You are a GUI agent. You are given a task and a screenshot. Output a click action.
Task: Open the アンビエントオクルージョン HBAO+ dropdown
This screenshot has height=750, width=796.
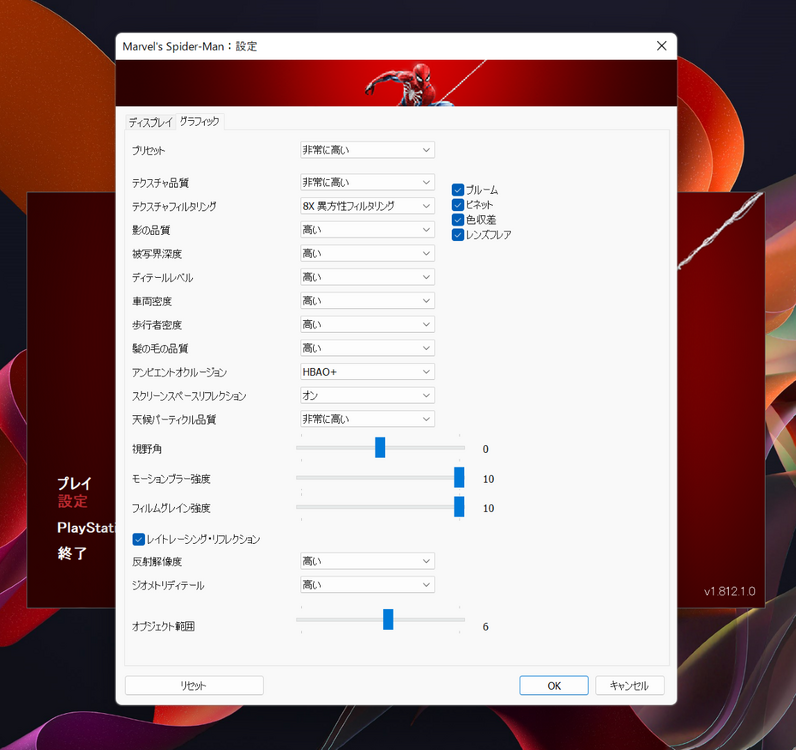(367, 372)
